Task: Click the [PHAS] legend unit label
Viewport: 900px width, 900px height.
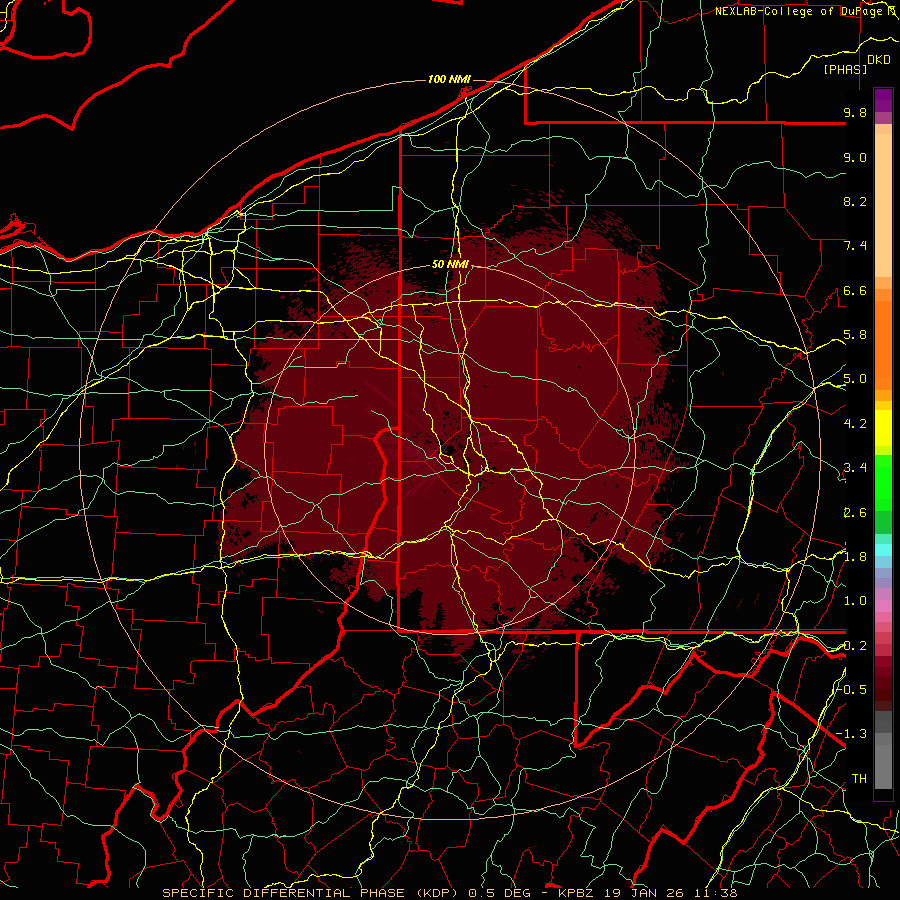Action: [845, 70]
